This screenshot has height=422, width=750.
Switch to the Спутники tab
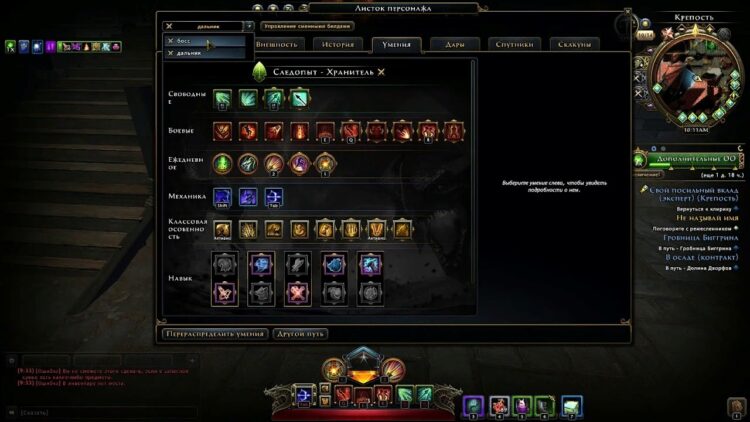click(x=514, y=44)
